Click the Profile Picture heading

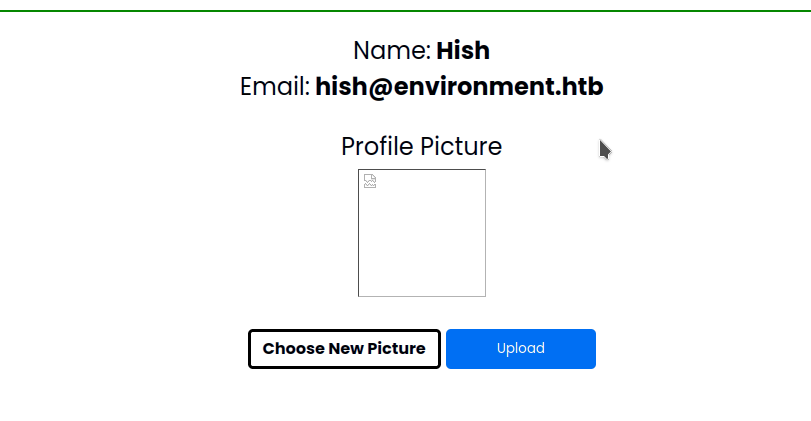pos(421,147)
